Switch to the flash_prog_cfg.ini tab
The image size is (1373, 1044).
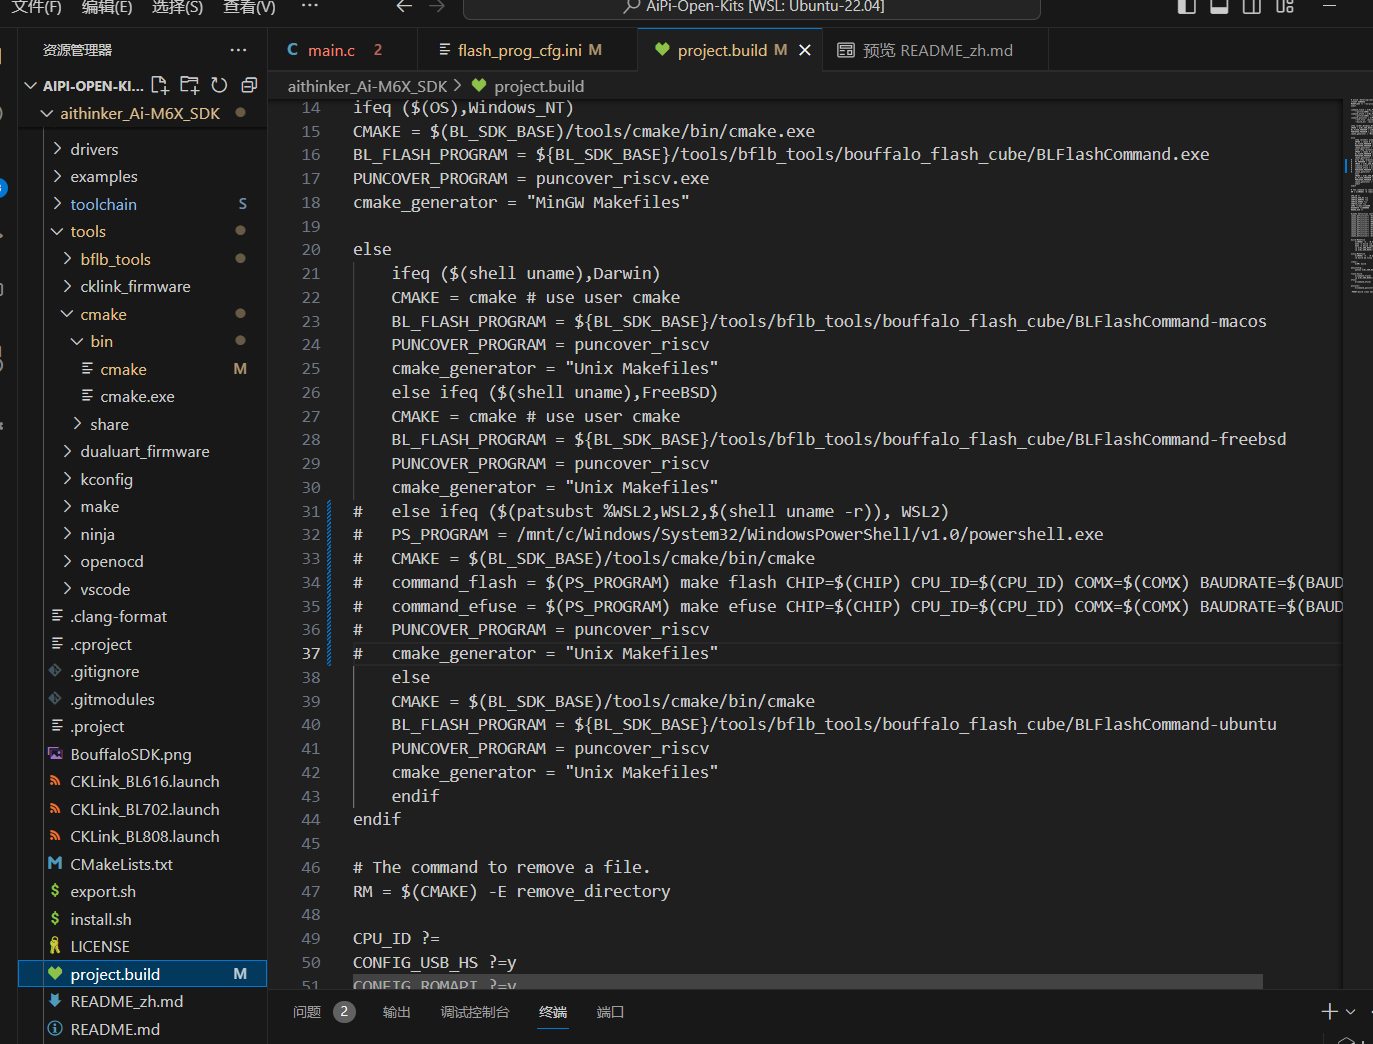pyautogui.click(x=528, y=50)
